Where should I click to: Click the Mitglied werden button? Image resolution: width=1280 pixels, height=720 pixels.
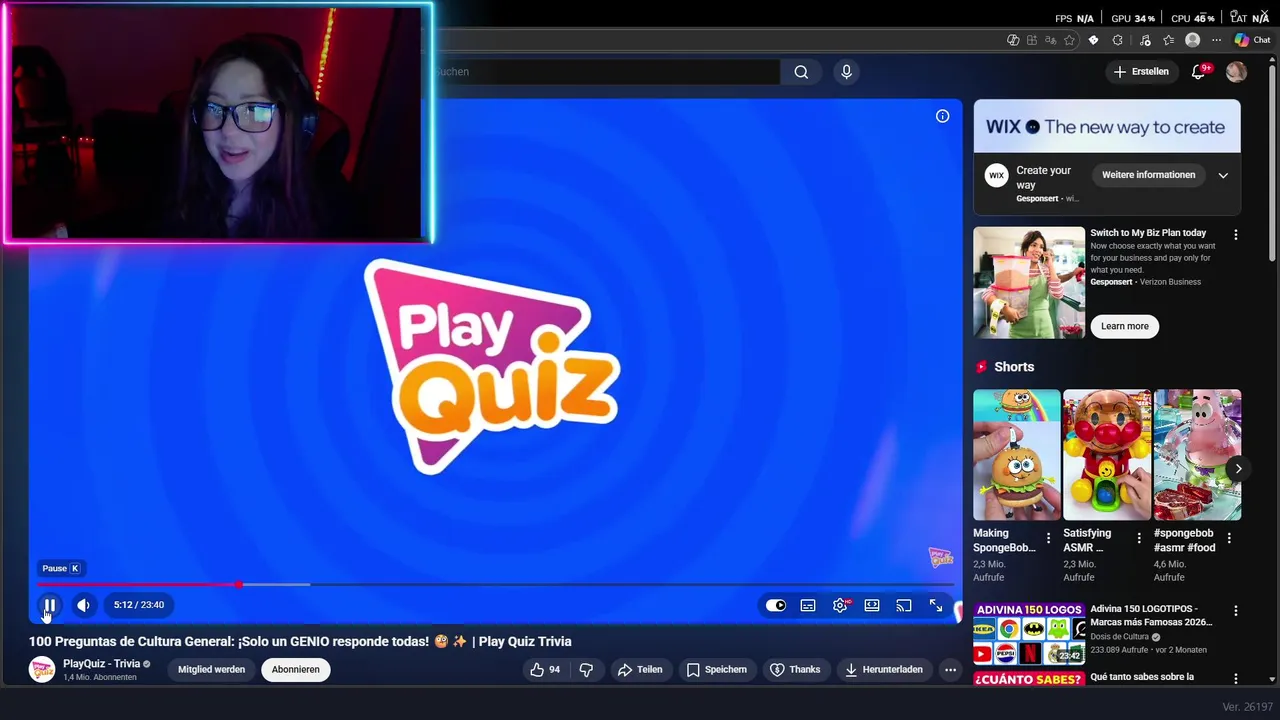212,670
